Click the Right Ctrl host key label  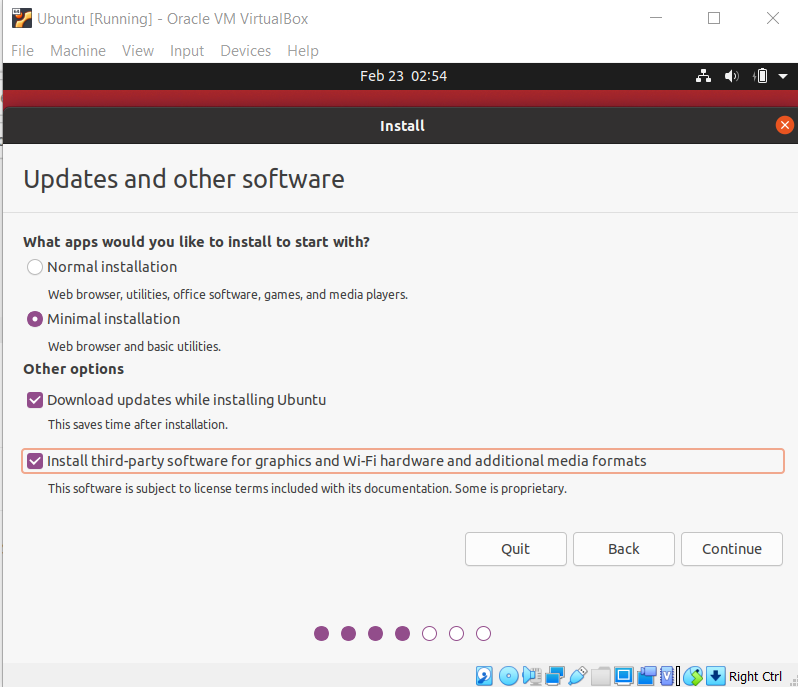pos(755,676)
